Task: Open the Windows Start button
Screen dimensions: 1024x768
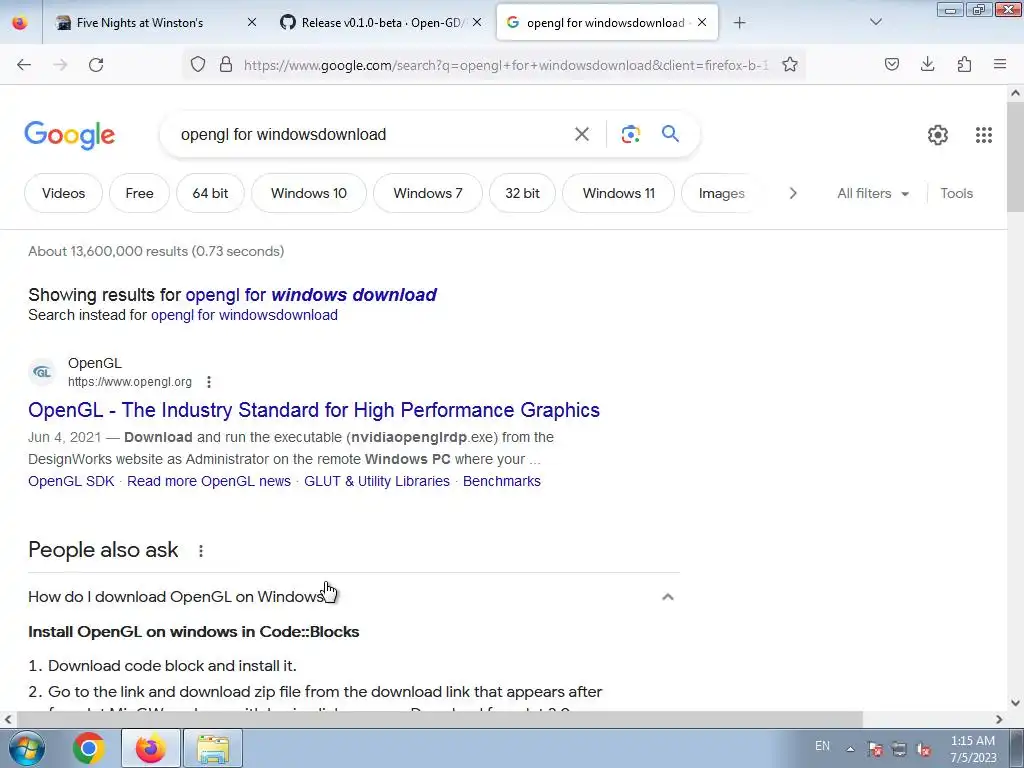Action: [26, 748]
